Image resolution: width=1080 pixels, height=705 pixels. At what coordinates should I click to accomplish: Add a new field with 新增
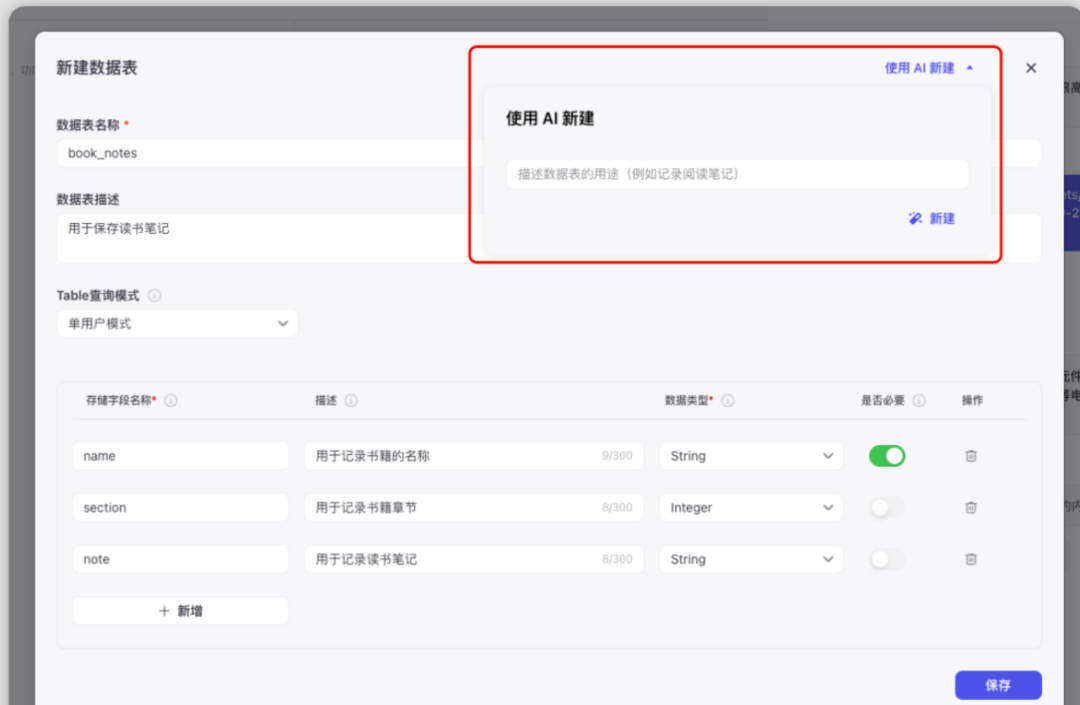pos(180,611)
